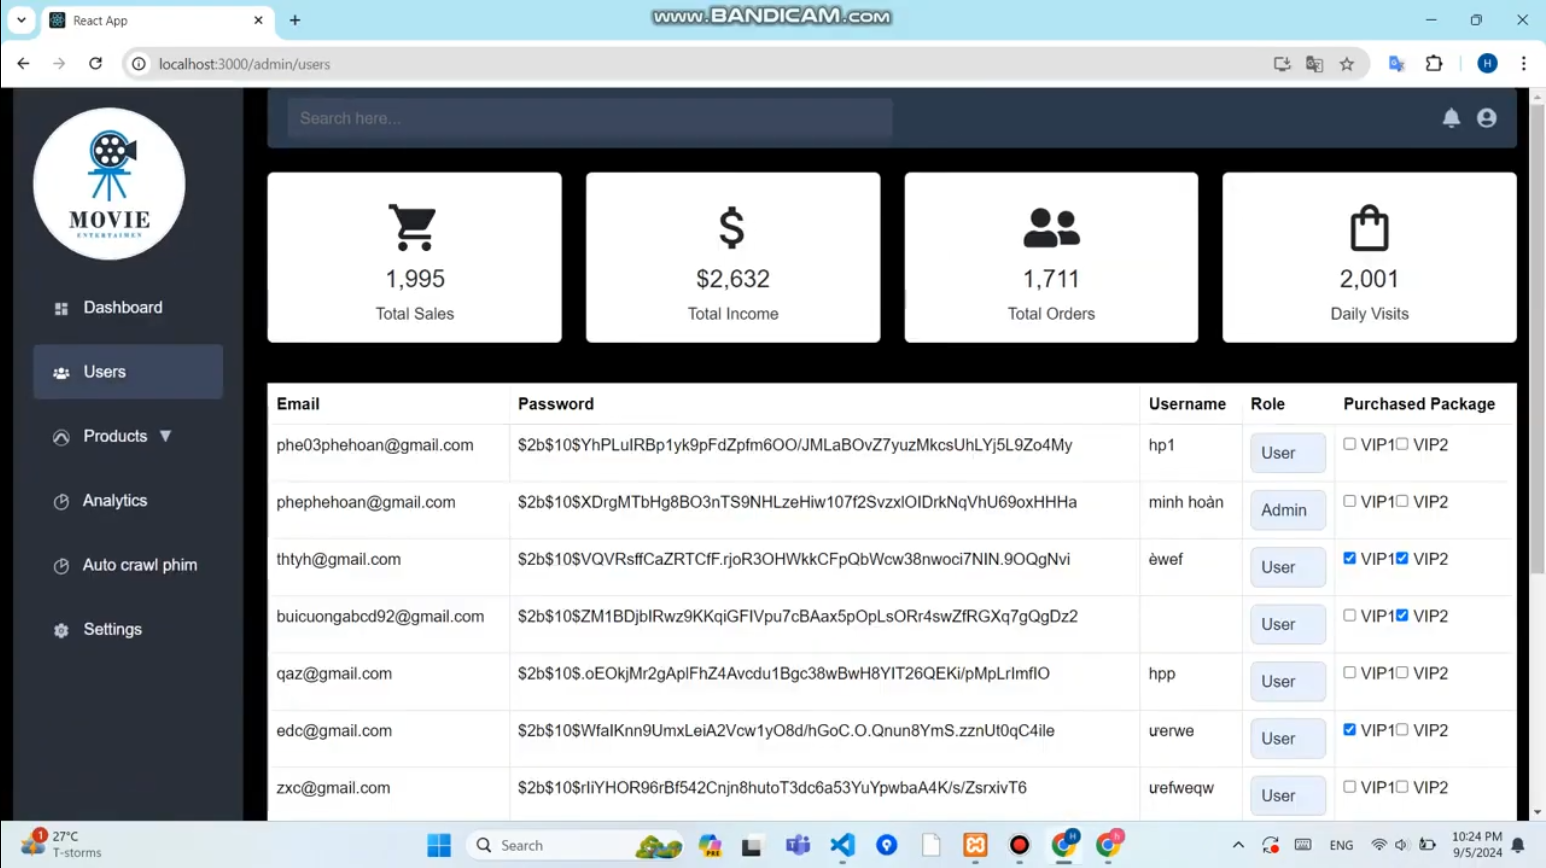The height and width of the screenshot is (868, 1546).
Task: Uncheck VIP1 for thtyh@gmail.com
Action: 1349,558
